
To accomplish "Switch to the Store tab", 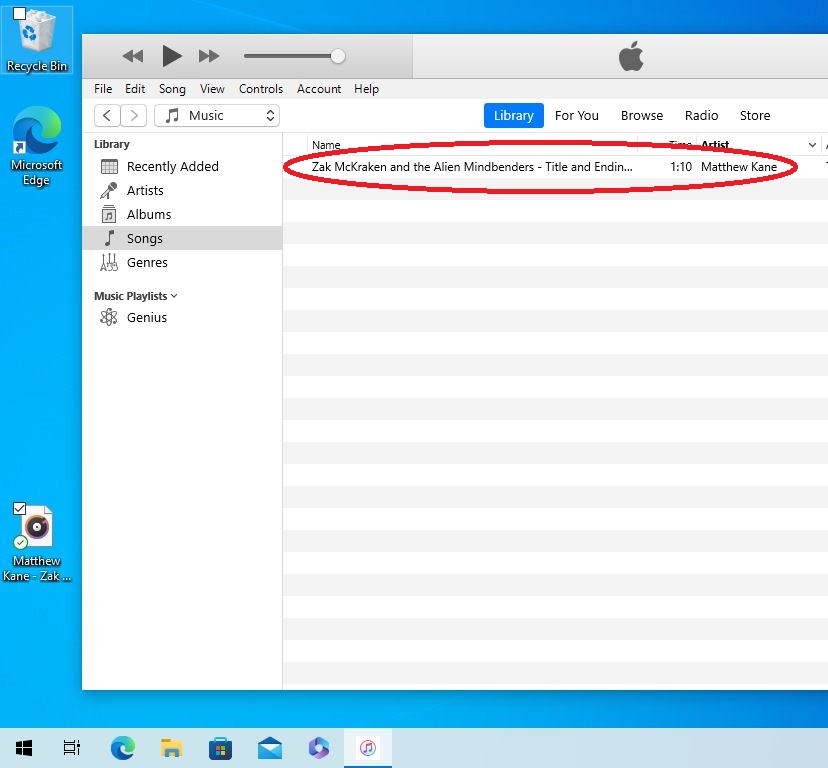I will tap(755, 116).
